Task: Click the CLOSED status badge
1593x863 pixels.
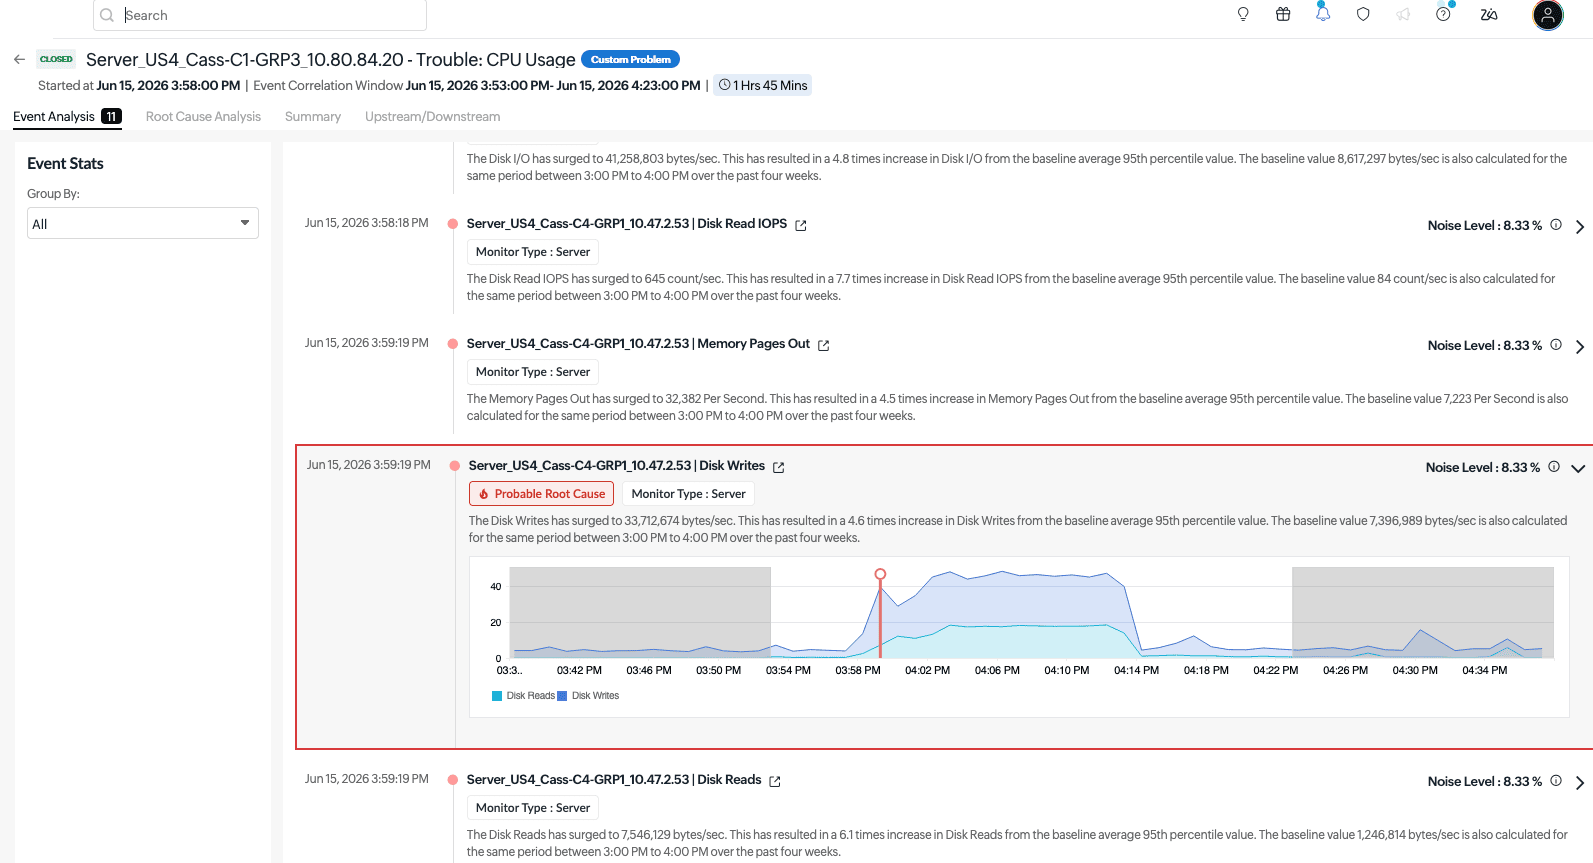Action: 56,59
